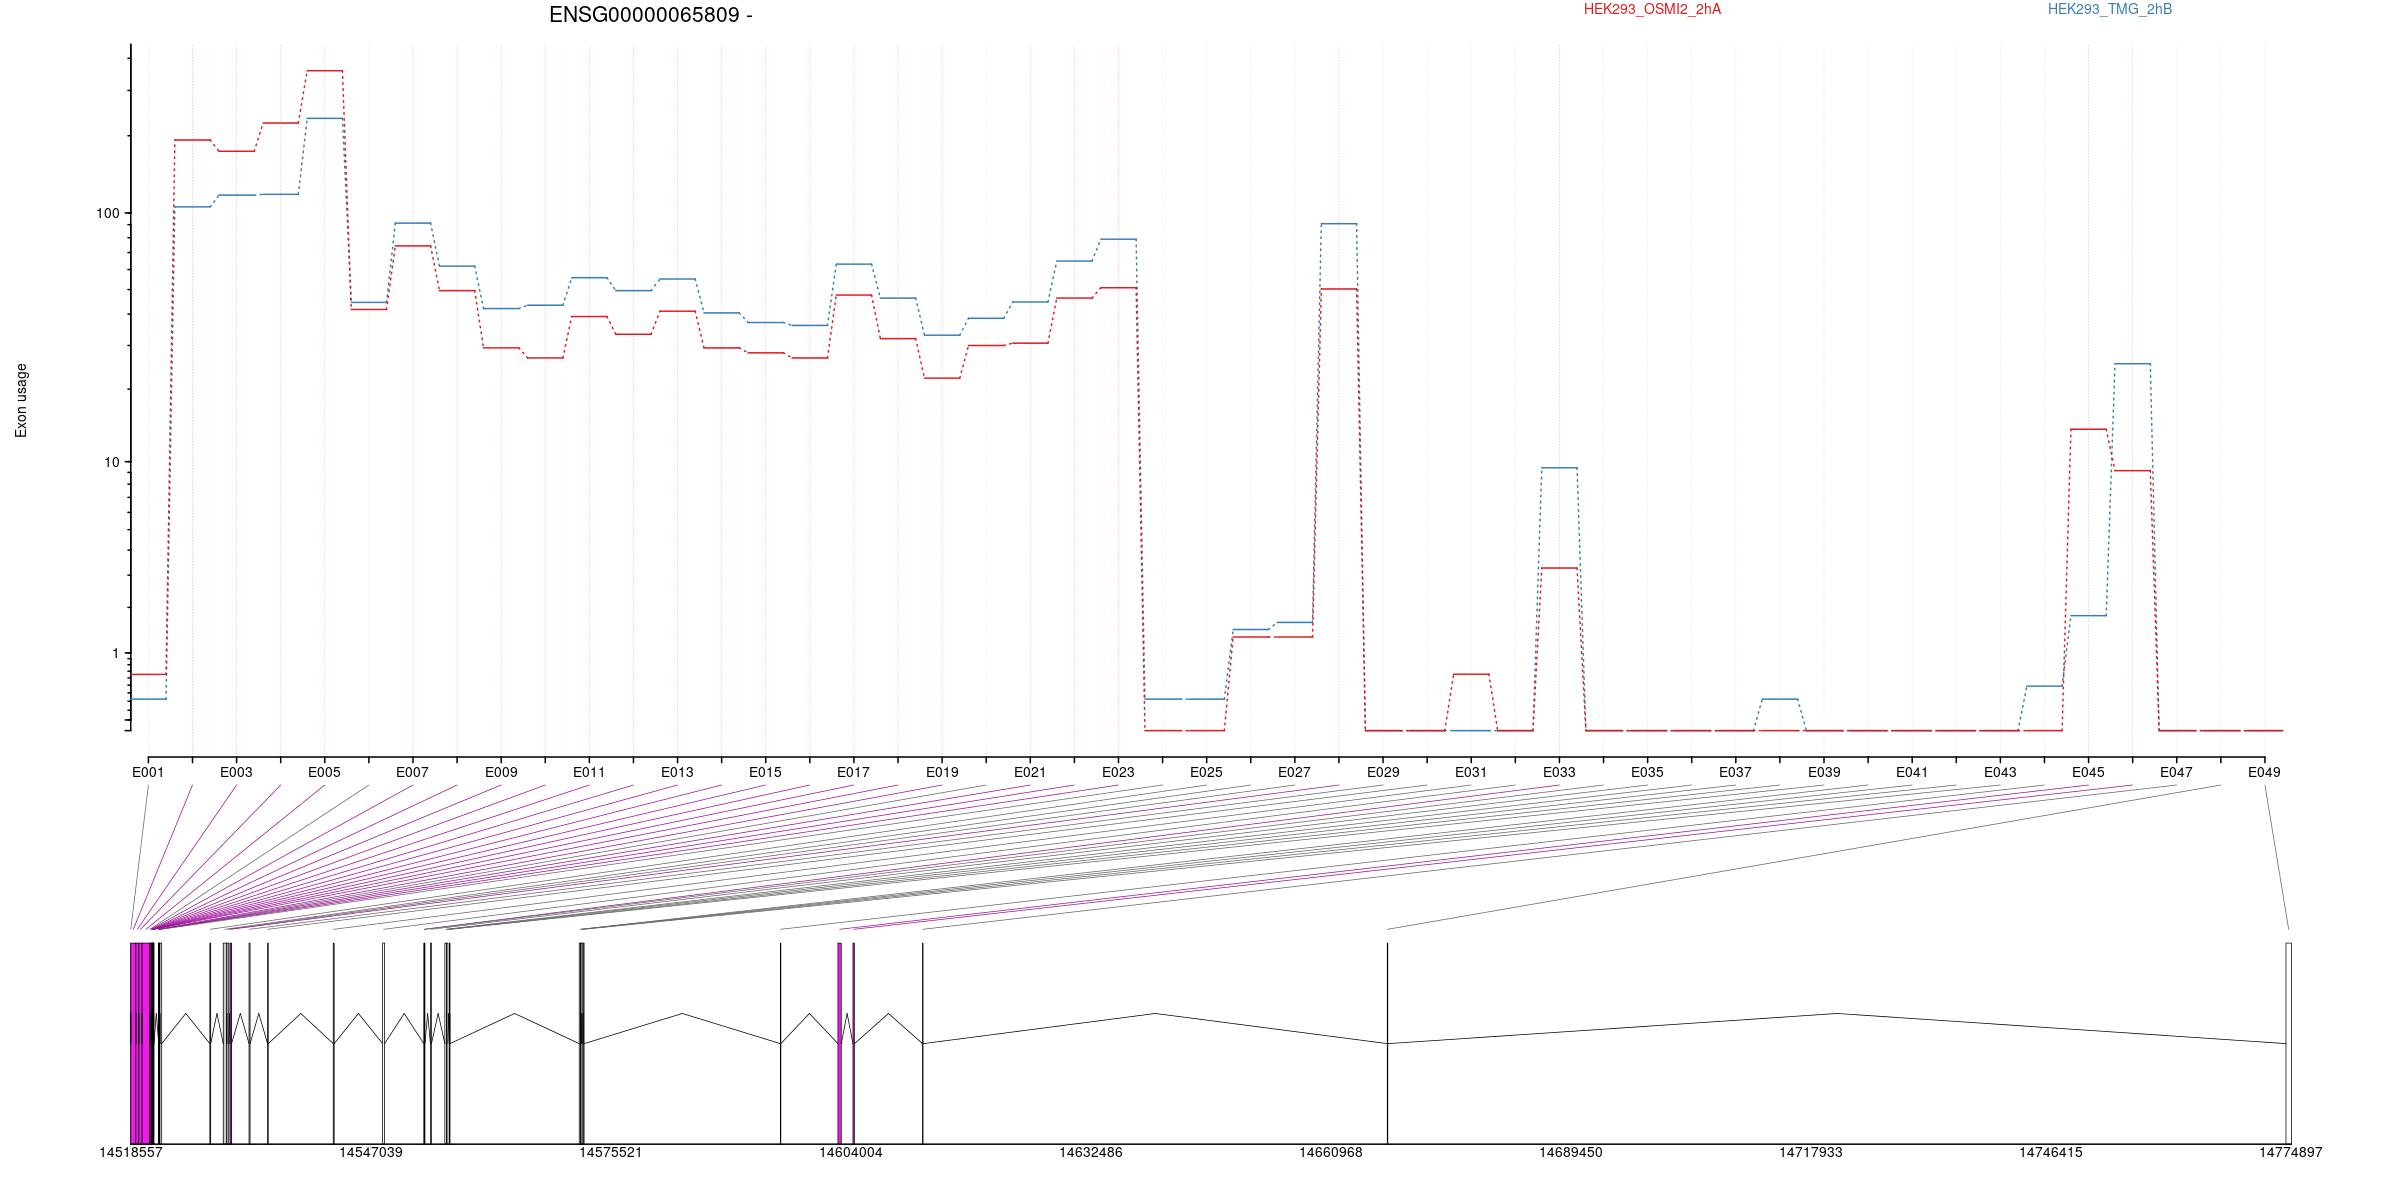2400x1200 pixels.
Task: Click exon label E001
Action: (148, 772)
